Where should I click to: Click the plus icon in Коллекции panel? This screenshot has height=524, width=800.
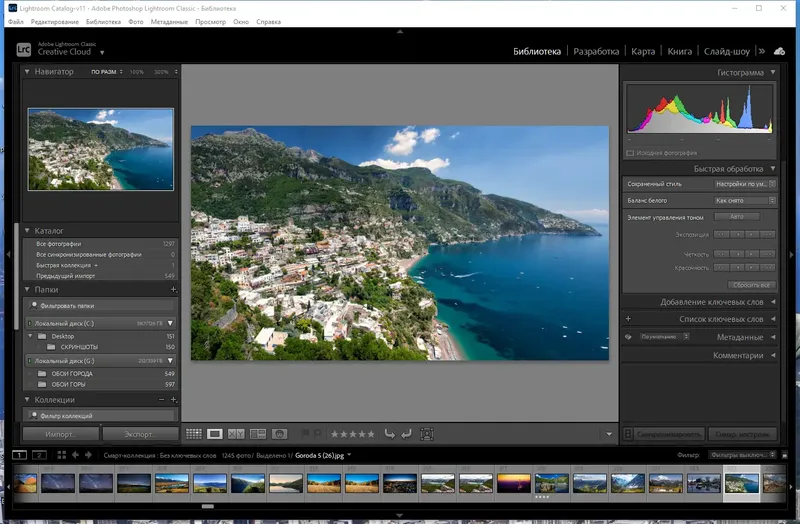point(173,399)
